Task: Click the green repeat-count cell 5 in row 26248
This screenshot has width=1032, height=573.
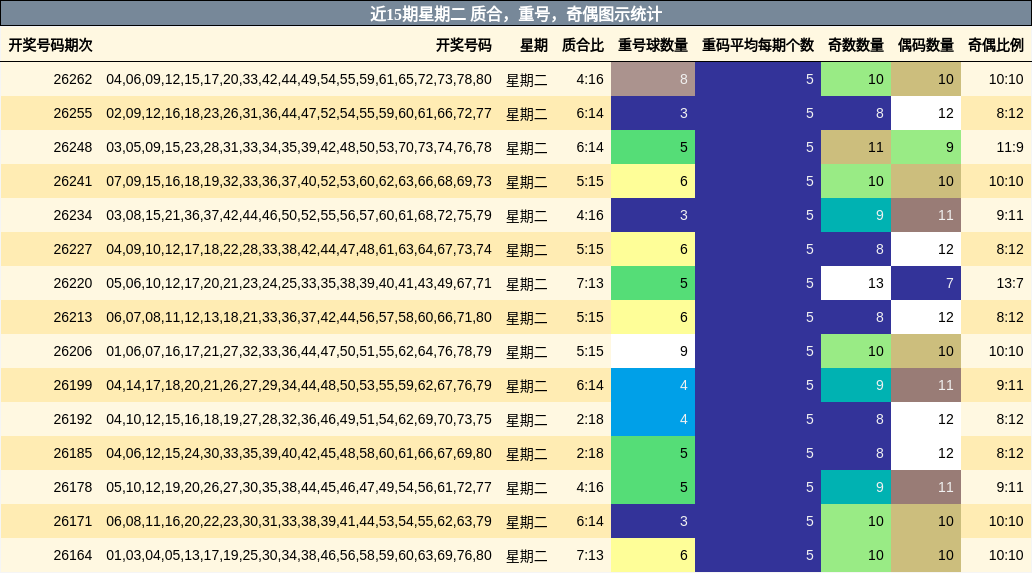Action: [653, 147]
